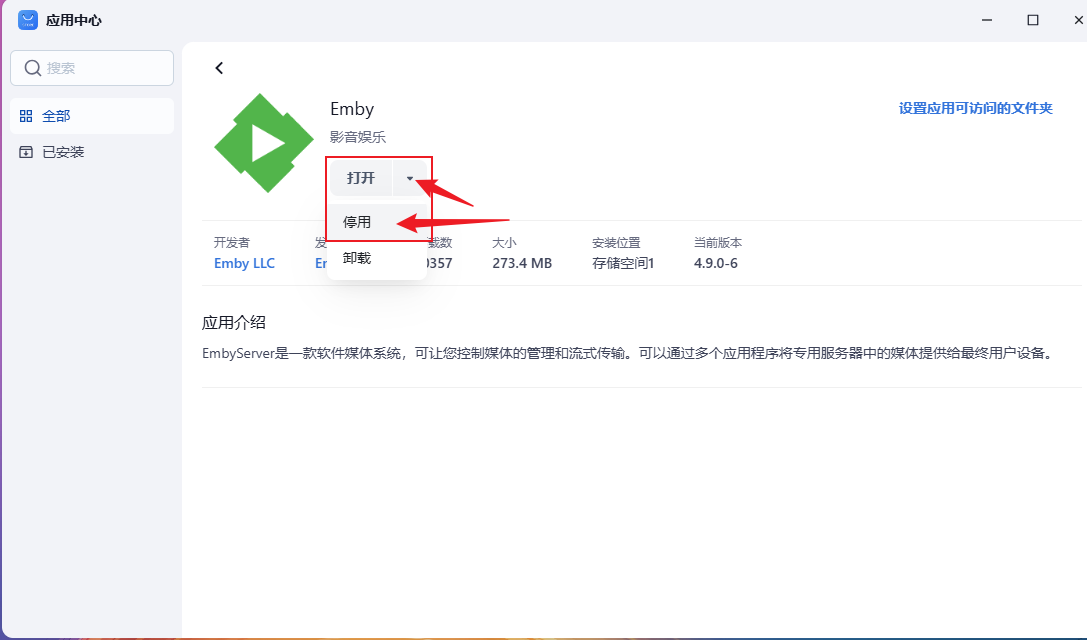Select the 全部 category in sidebar
The width and height of the screenshot is (1087, 640).
[92, 116]
